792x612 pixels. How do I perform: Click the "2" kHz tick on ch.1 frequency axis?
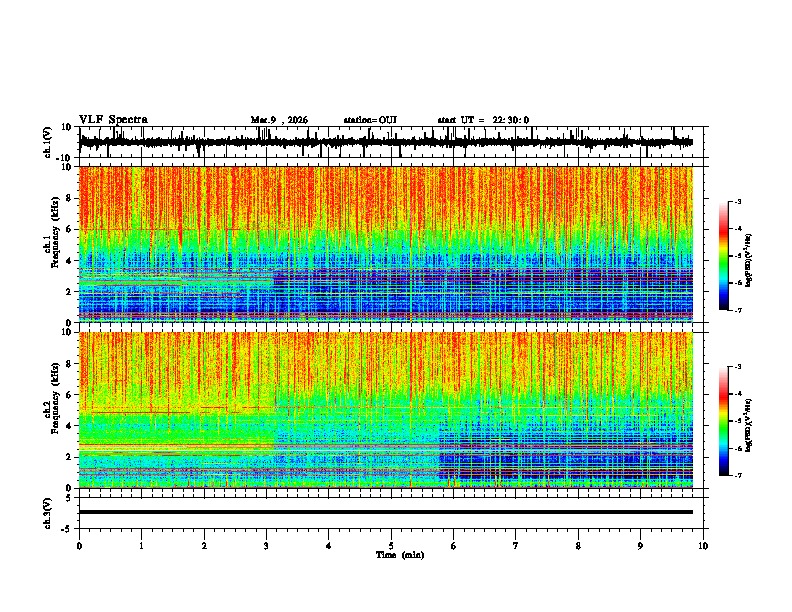[69, 292]
